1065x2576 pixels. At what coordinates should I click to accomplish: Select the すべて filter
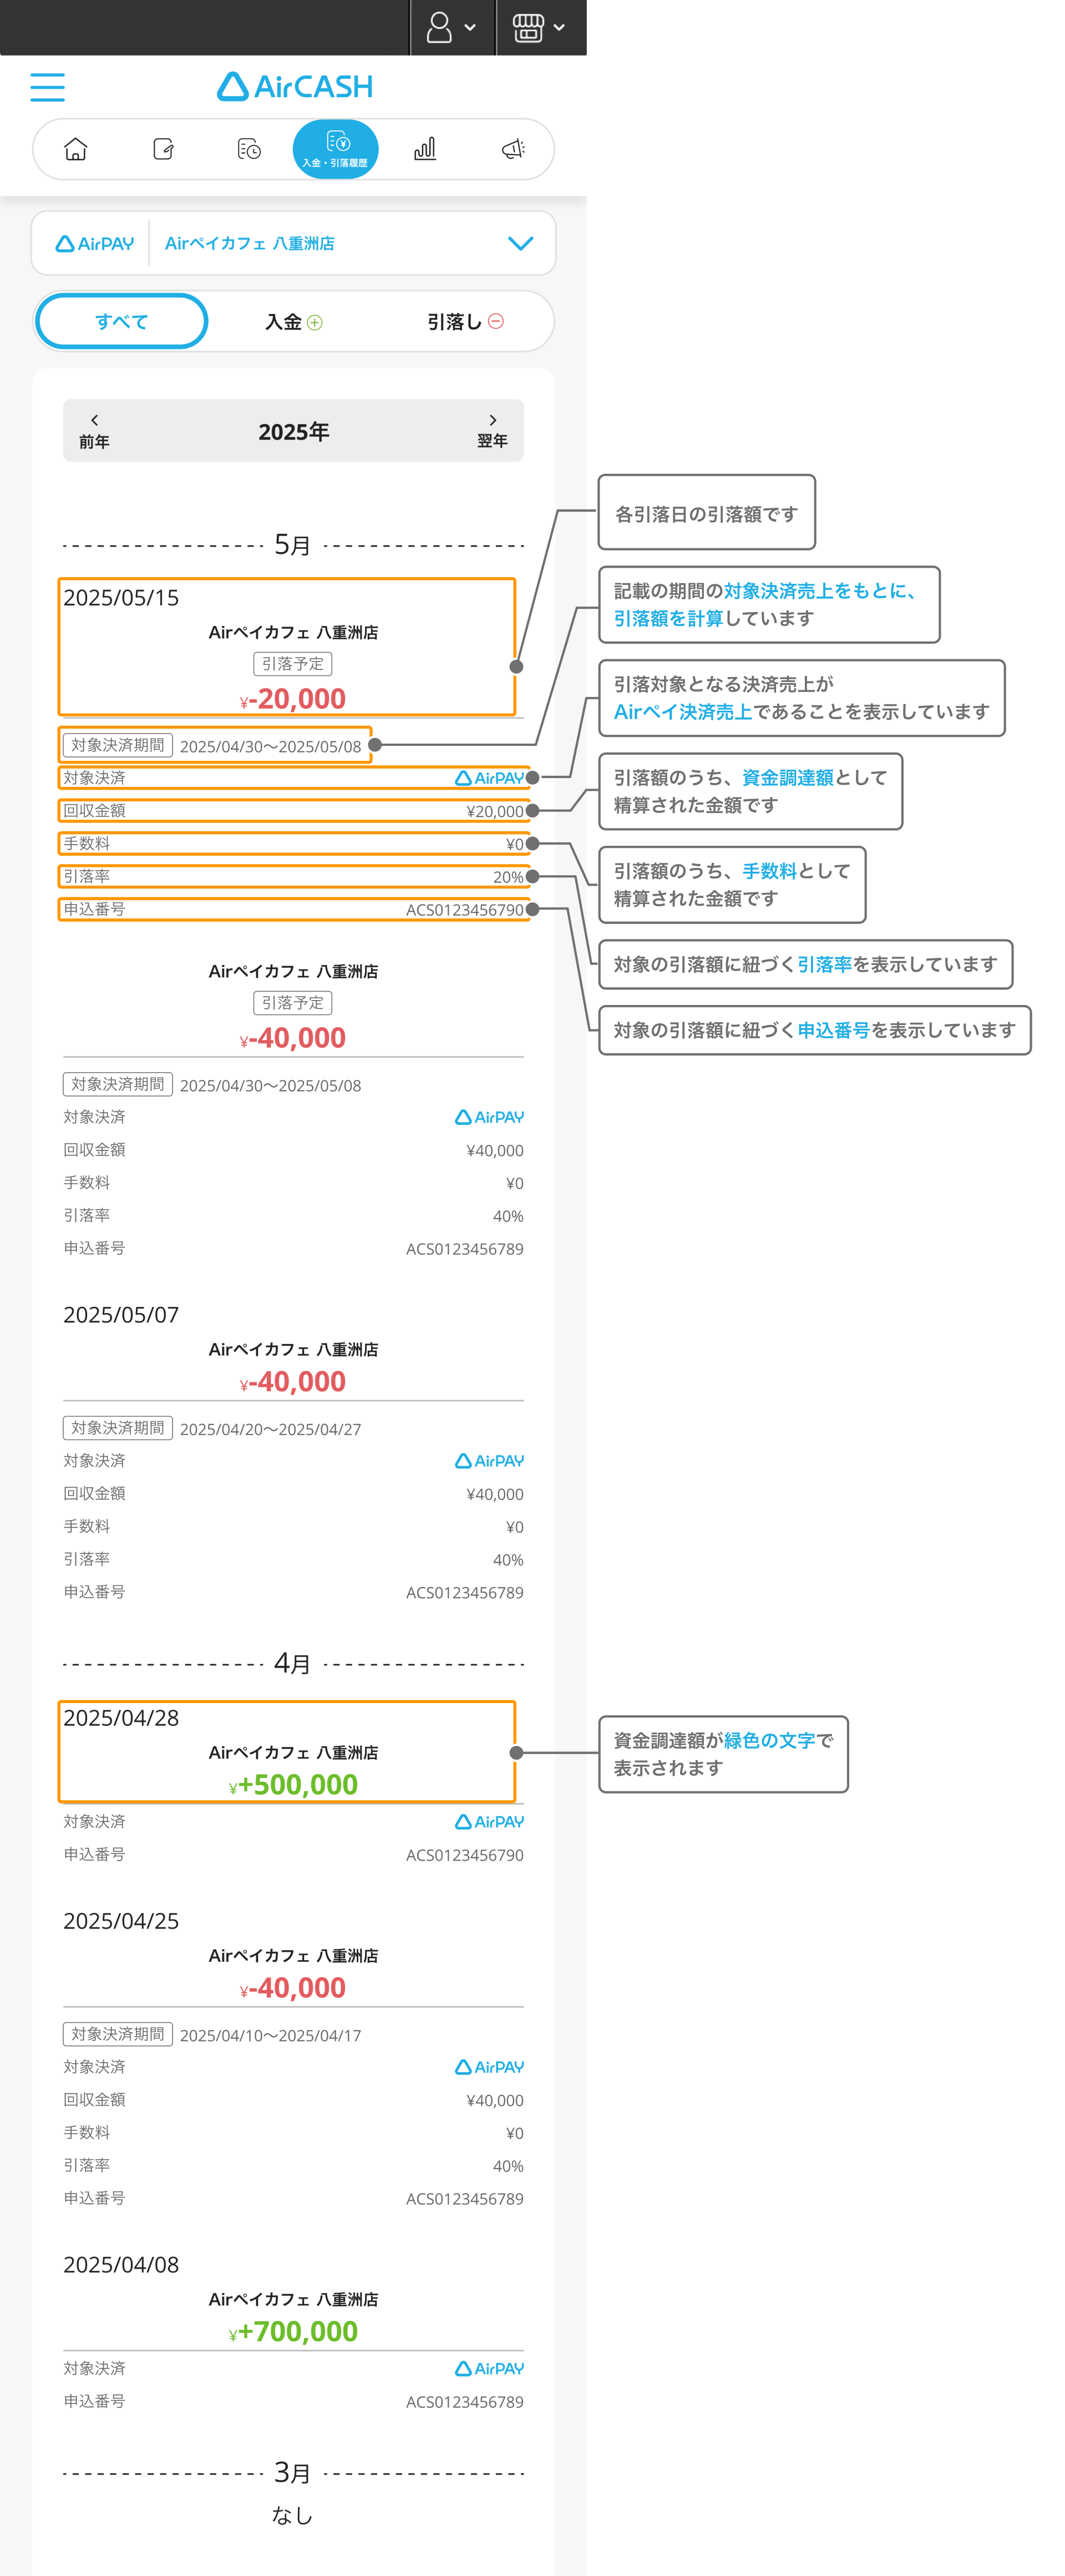tap(122, 321)
